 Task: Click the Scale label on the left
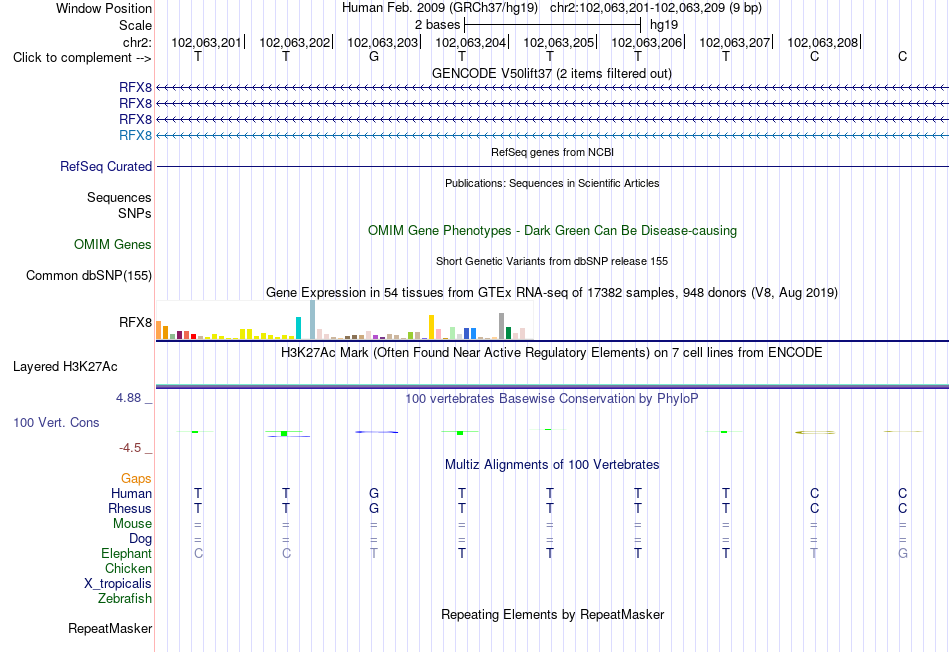point(135,25)
